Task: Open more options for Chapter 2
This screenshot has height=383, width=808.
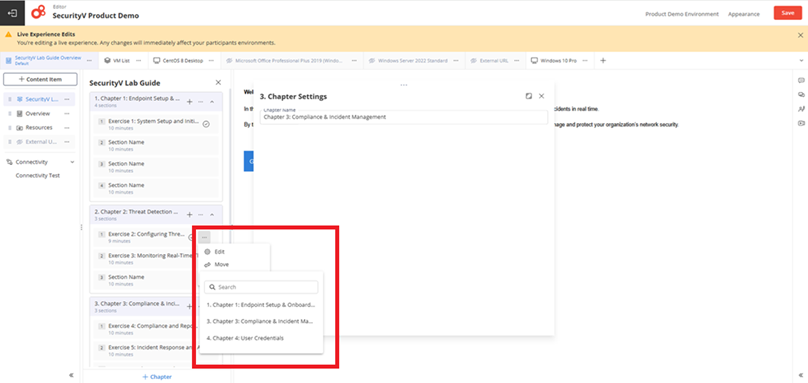Action: coord(200,214)
